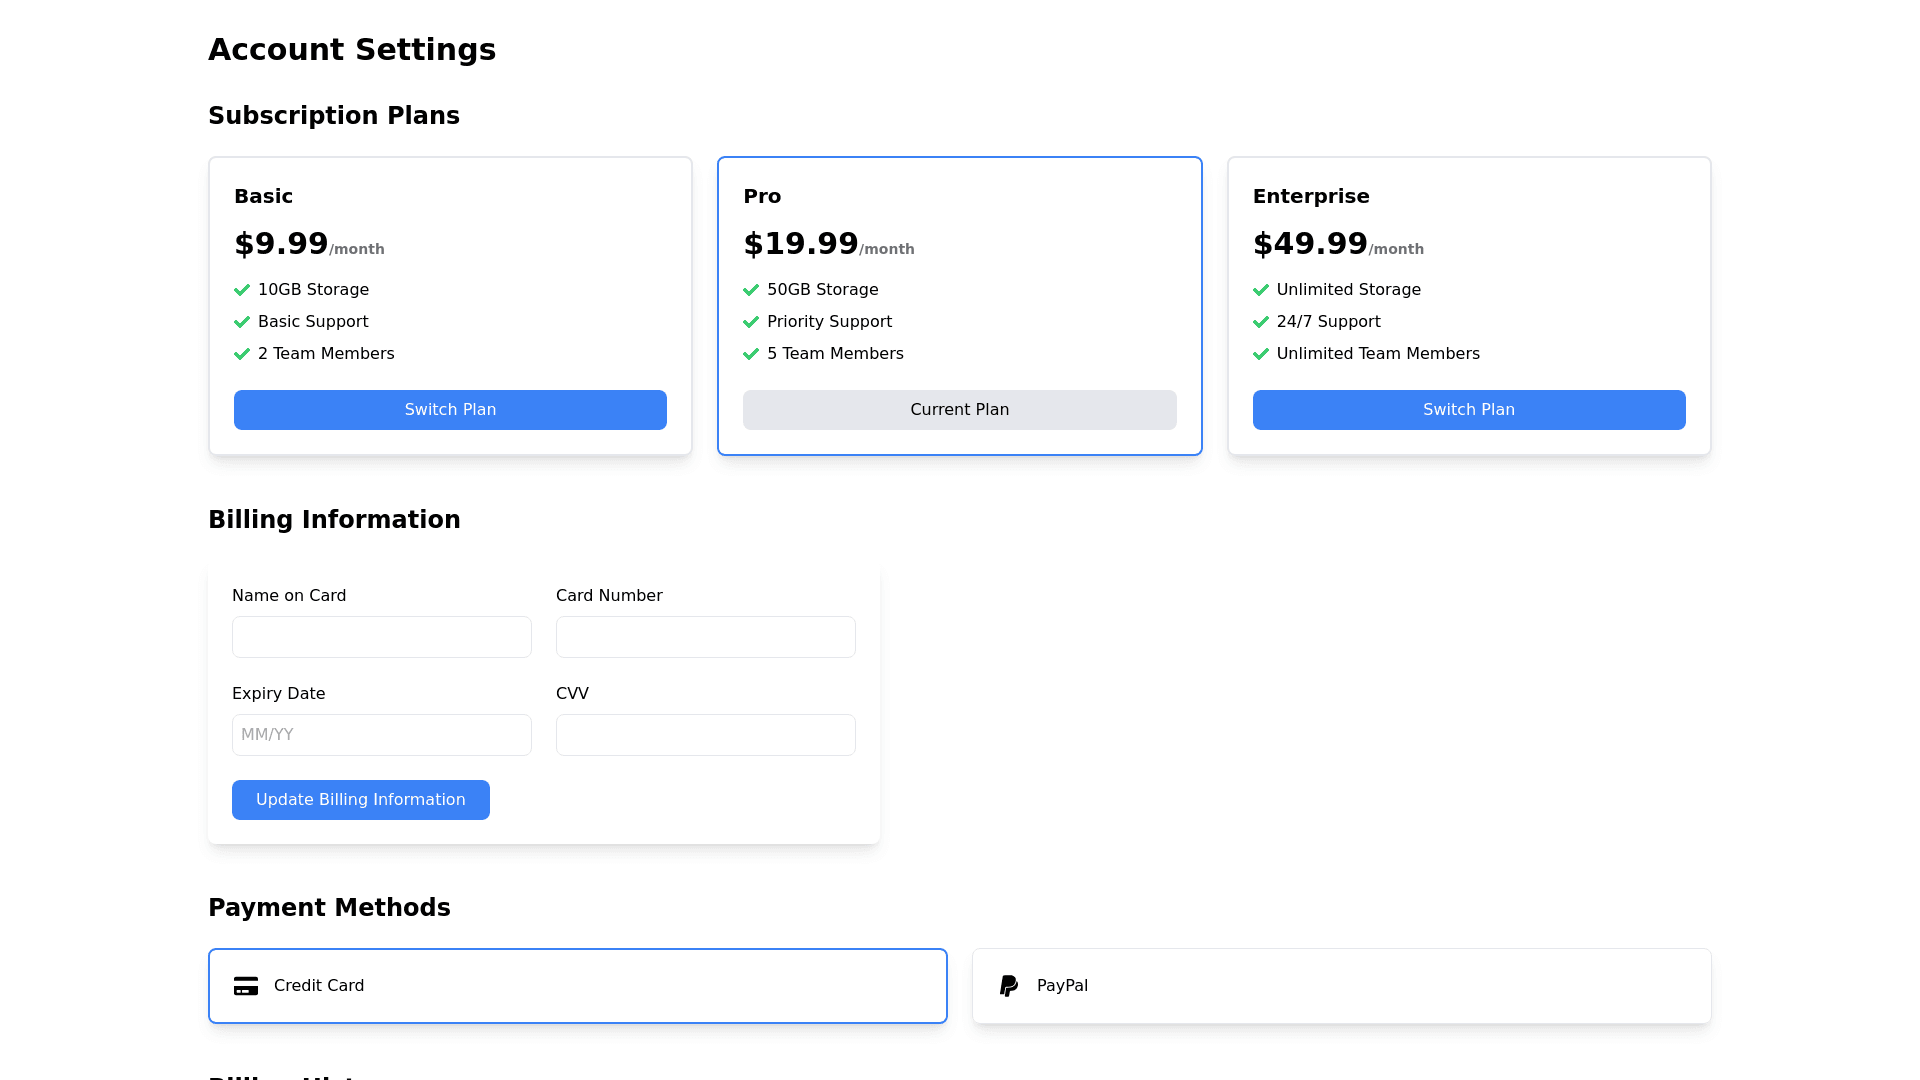Focus the Name on Card field
Screen dimensions: 1920x1080
click(381, 637)
